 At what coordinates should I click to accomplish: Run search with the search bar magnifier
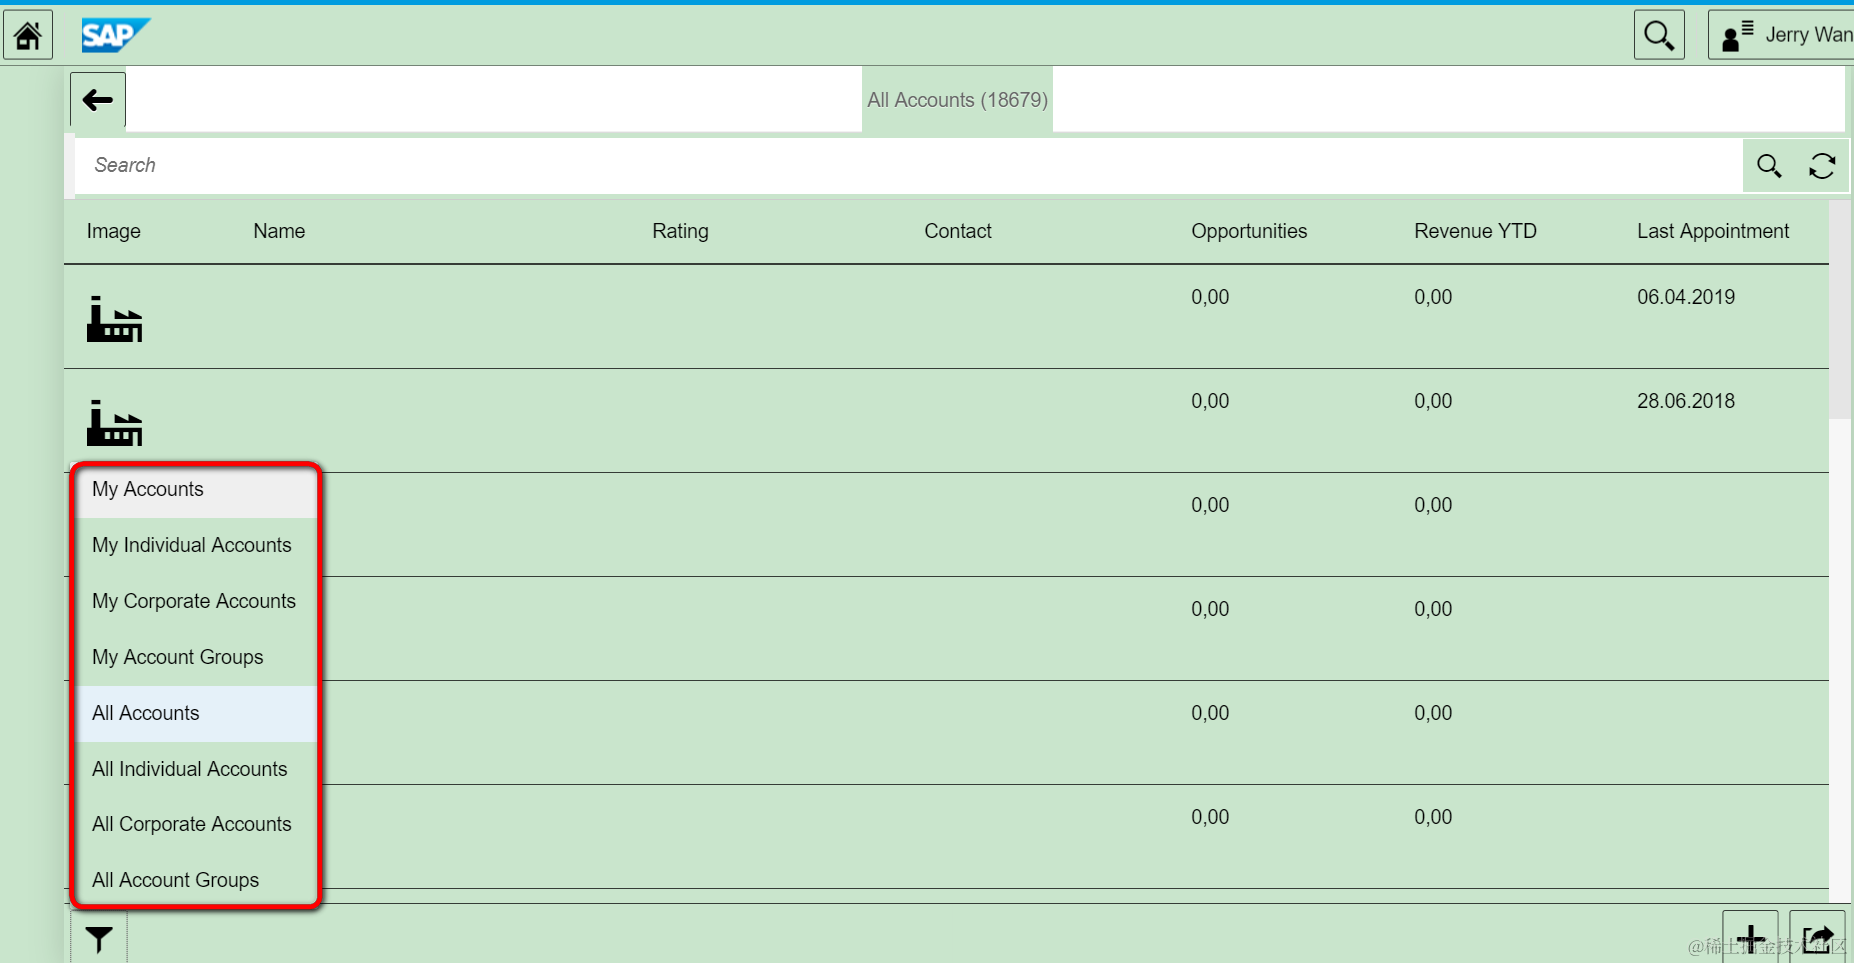[x=1769, y=166]
